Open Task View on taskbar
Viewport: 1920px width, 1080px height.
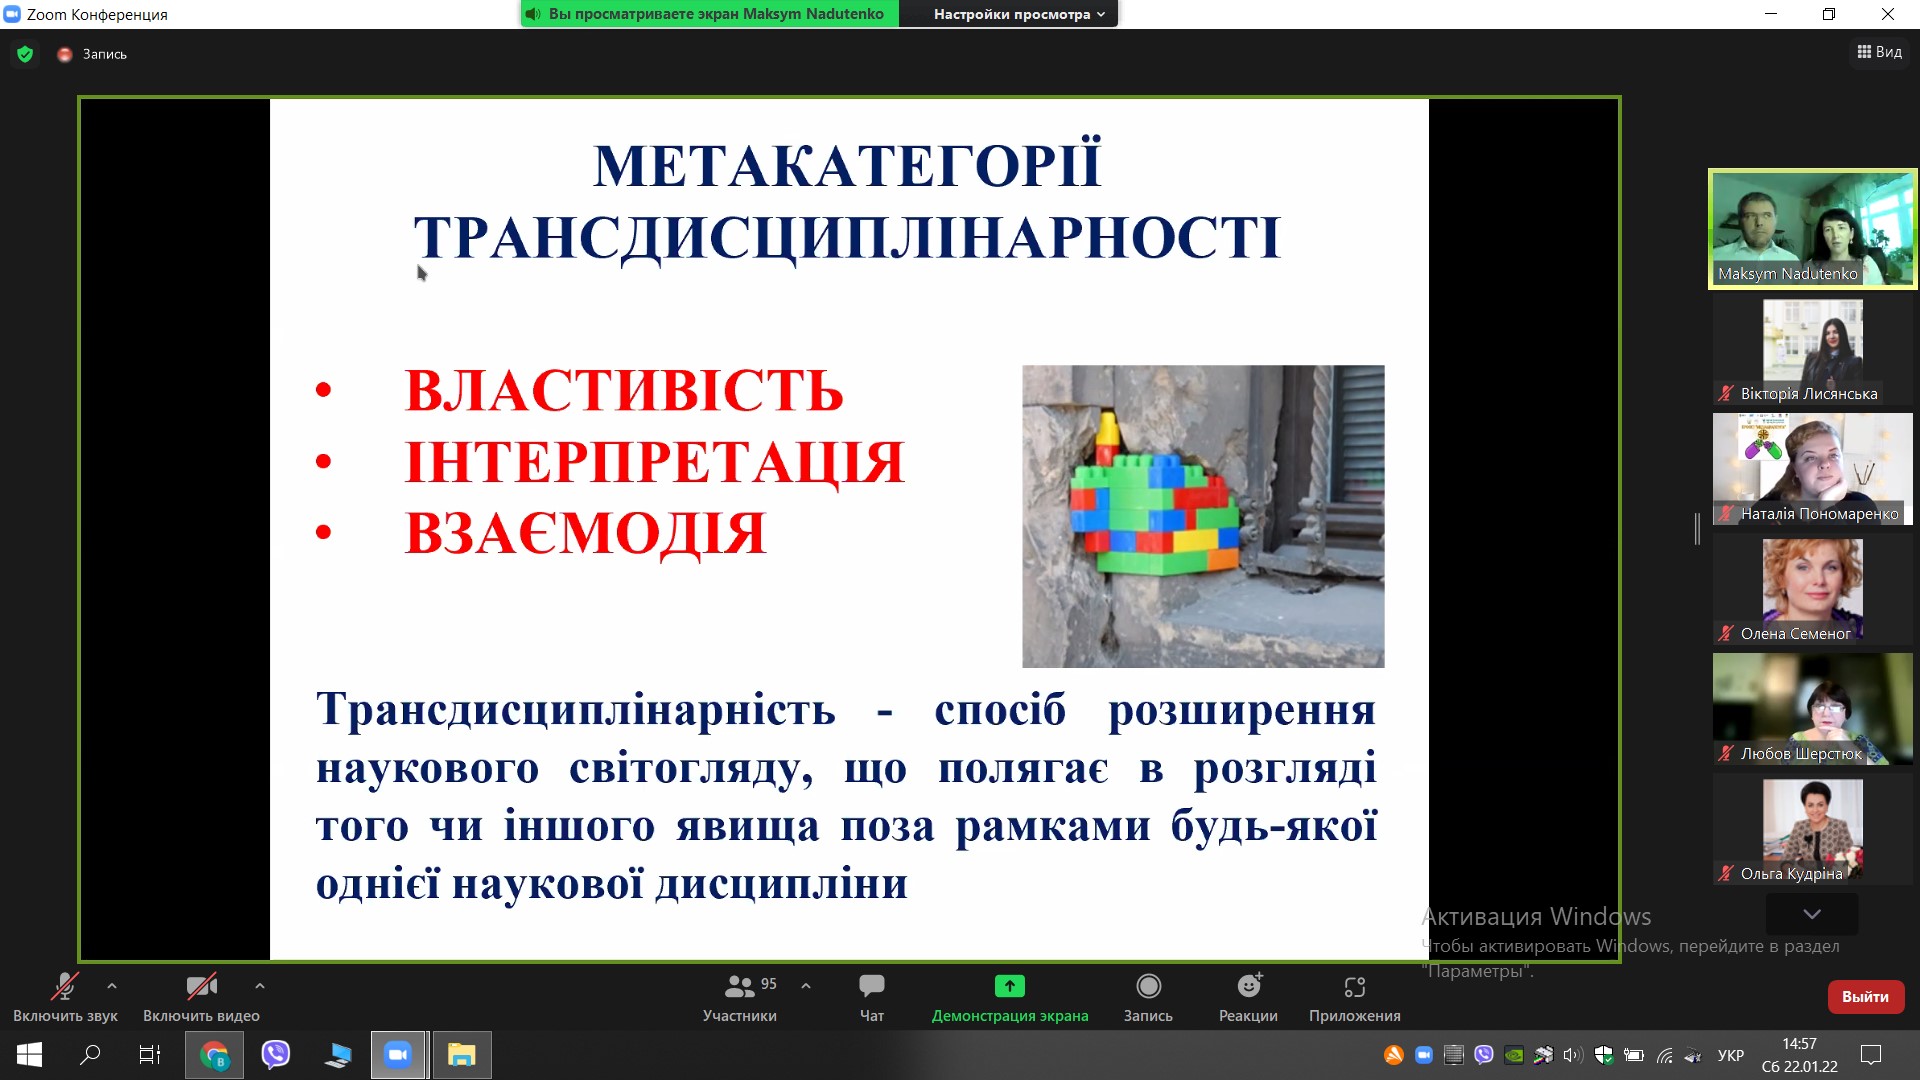click(150, 1055)
